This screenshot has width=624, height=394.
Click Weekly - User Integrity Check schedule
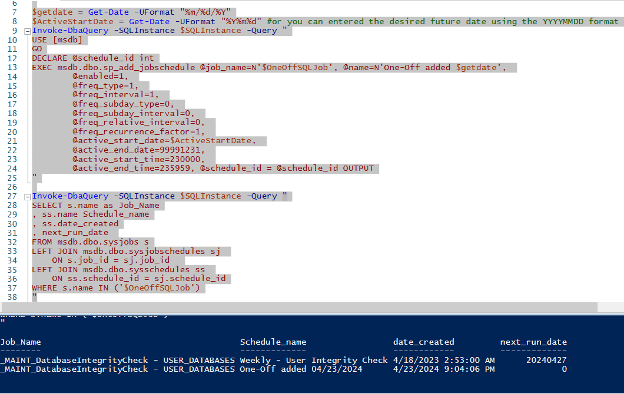pos(314,361)
